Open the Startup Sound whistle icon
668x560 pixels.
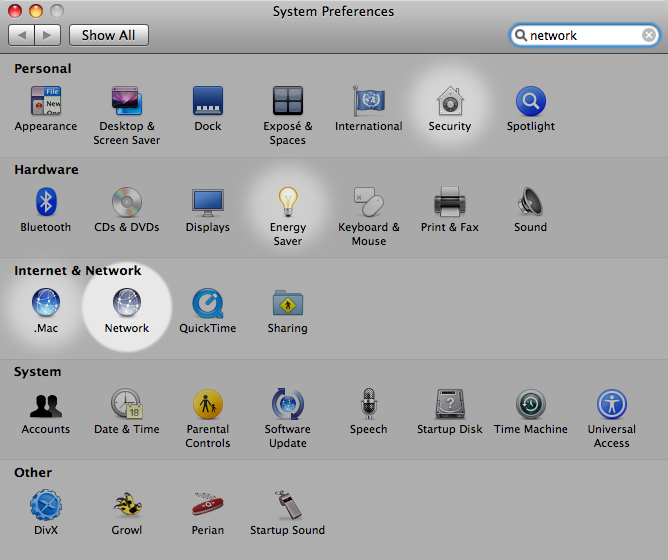[x=288, y=505]
